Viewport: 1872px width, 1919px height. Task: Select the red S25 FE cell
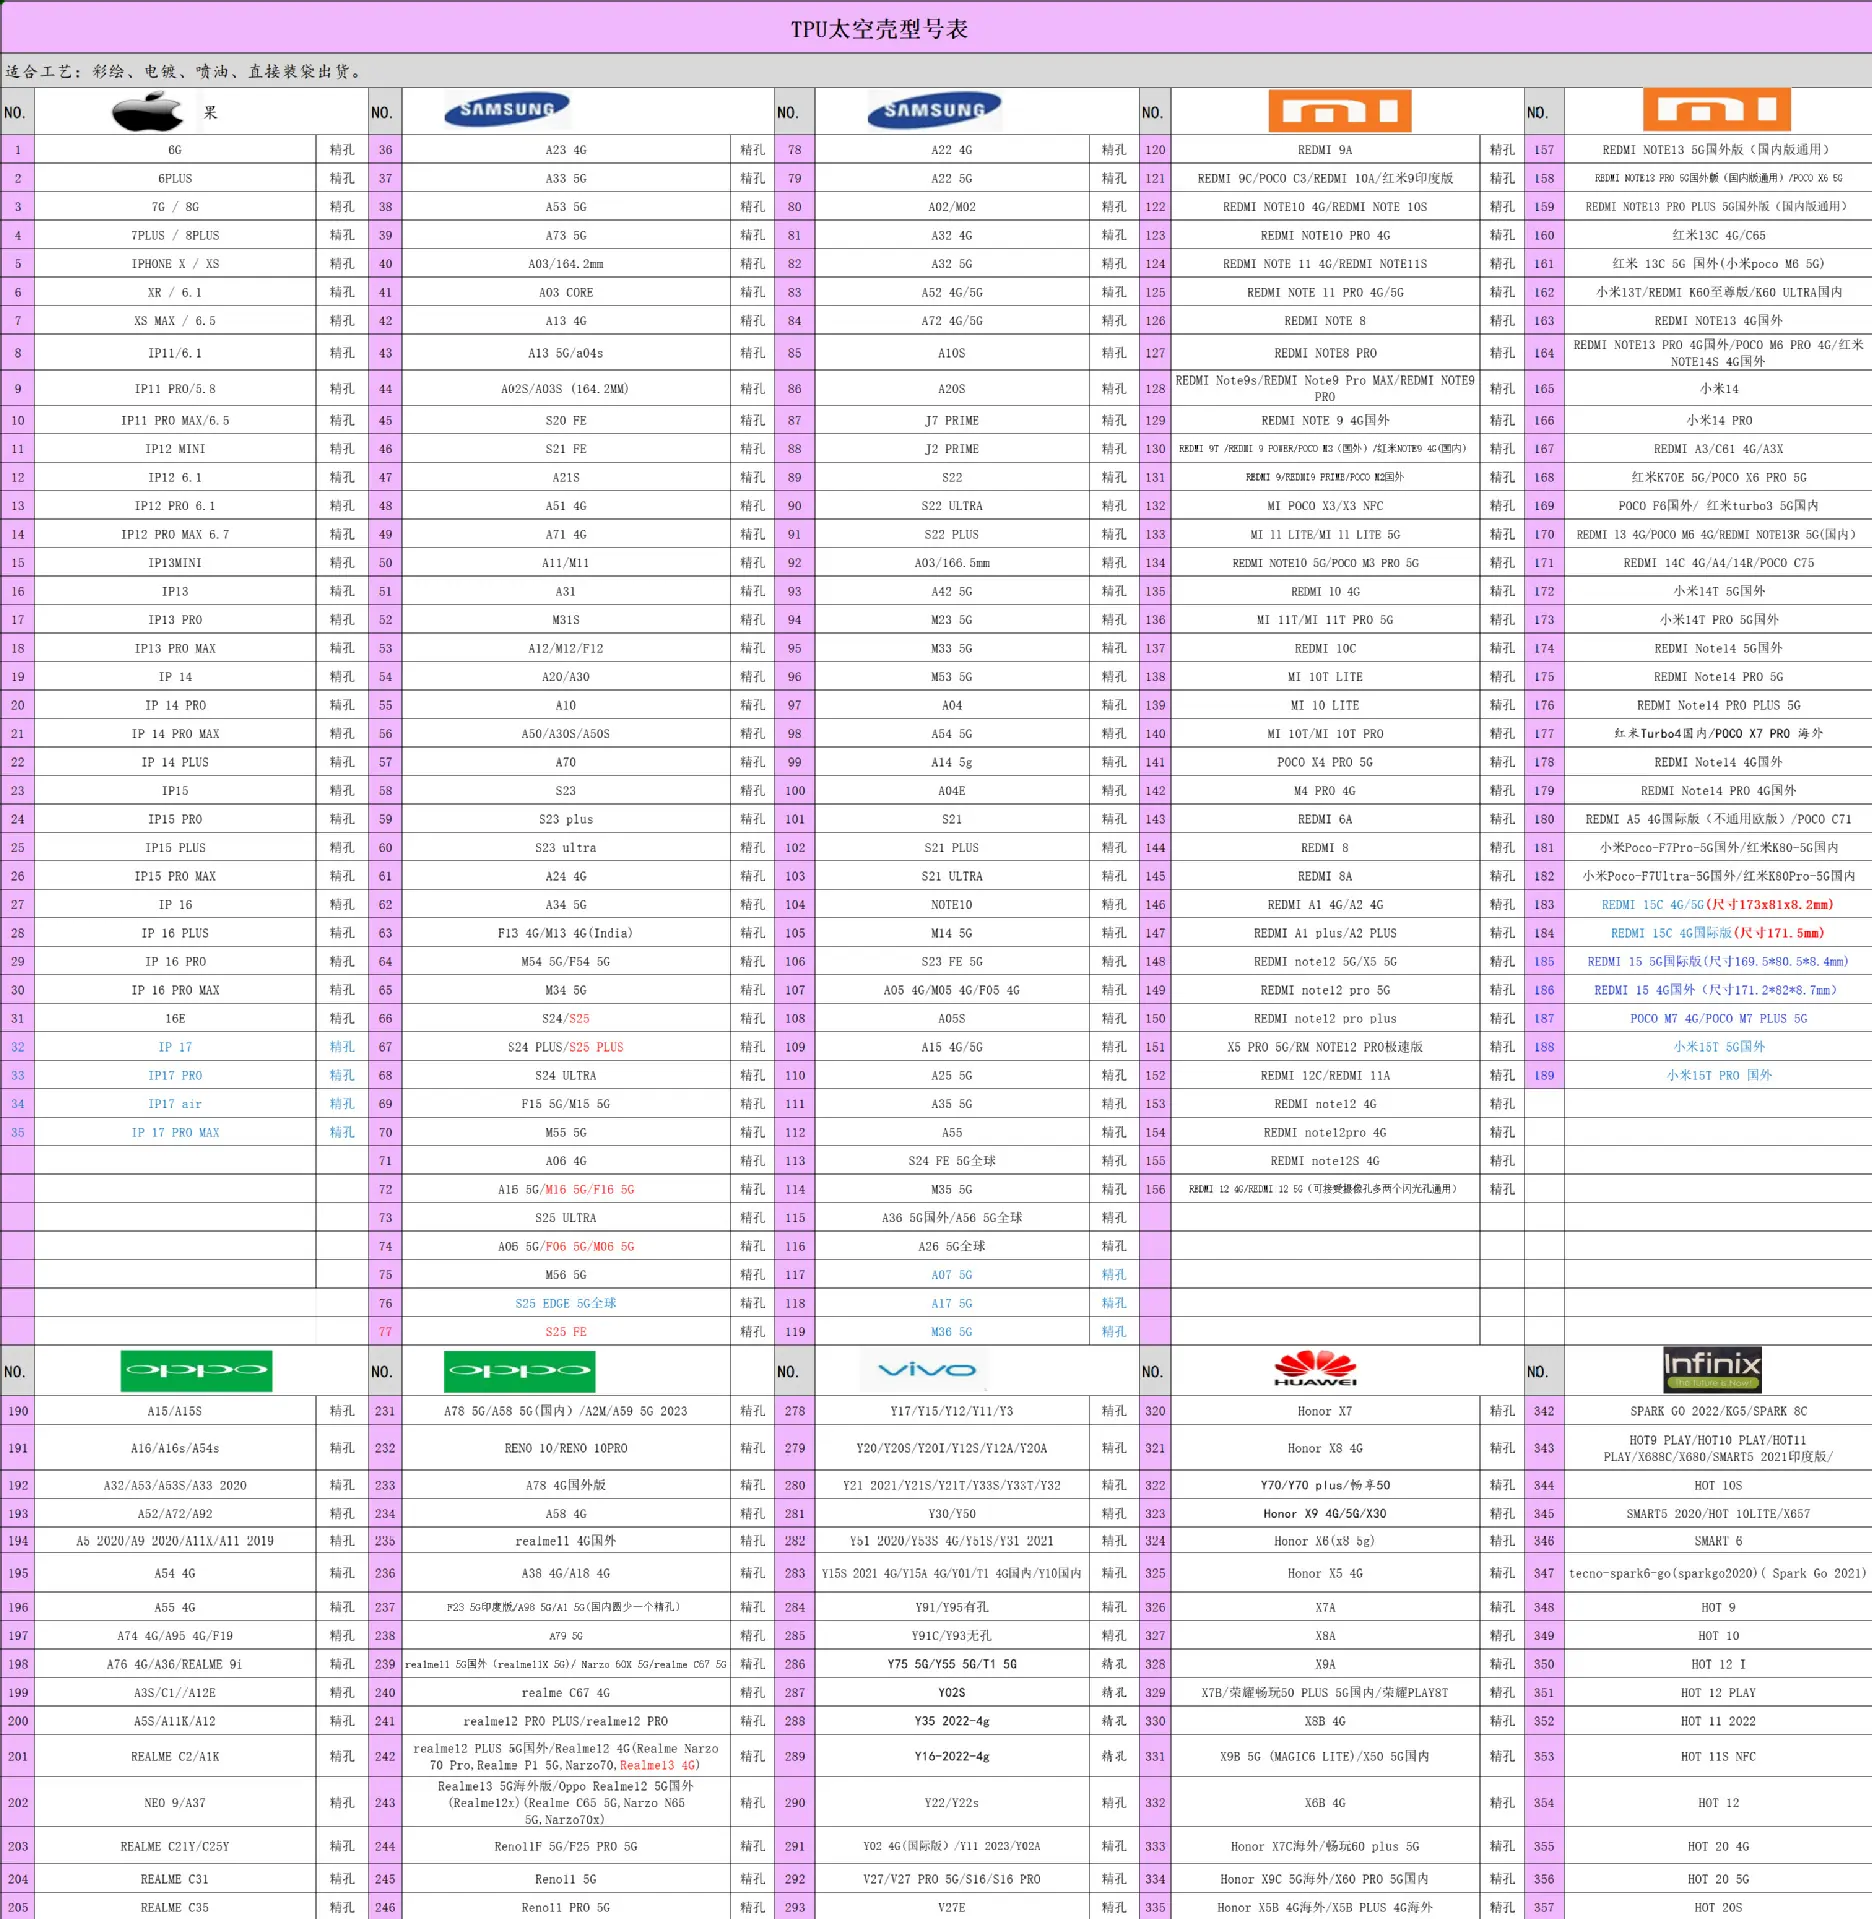coord(566,1332)
